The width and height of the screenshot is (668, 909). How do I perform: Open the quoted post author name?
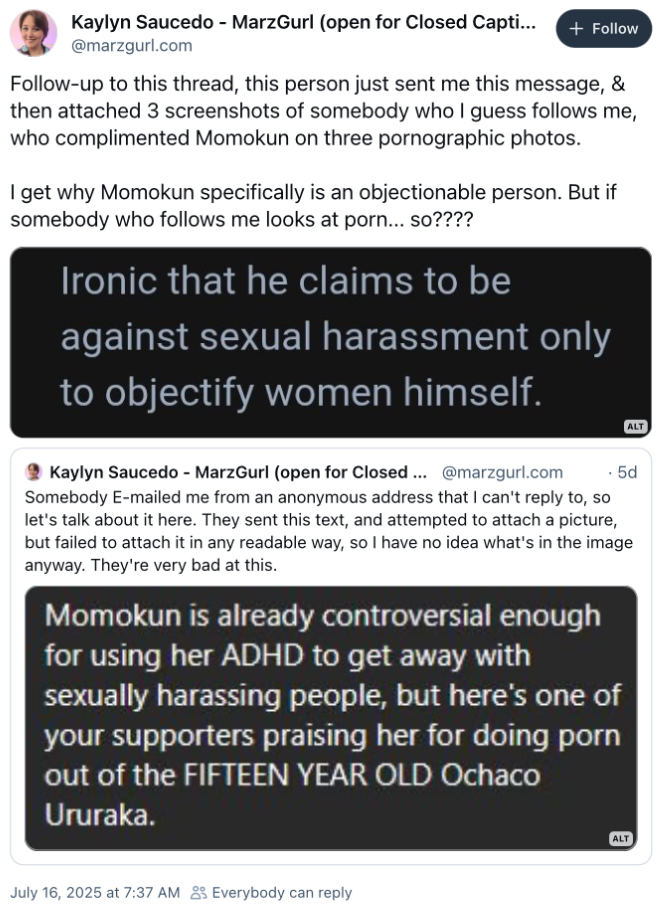point(238,472)
